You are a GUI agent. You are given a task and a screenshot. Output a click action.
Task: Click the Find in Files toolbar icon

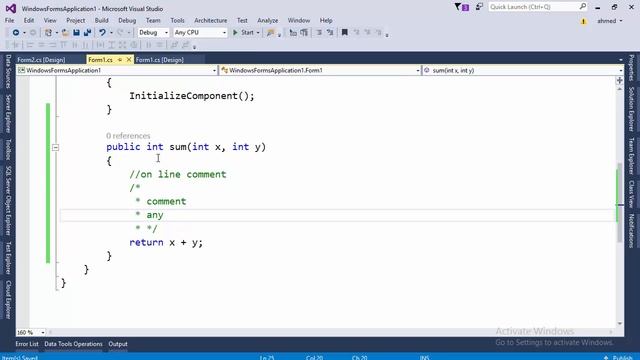(270, 33)
